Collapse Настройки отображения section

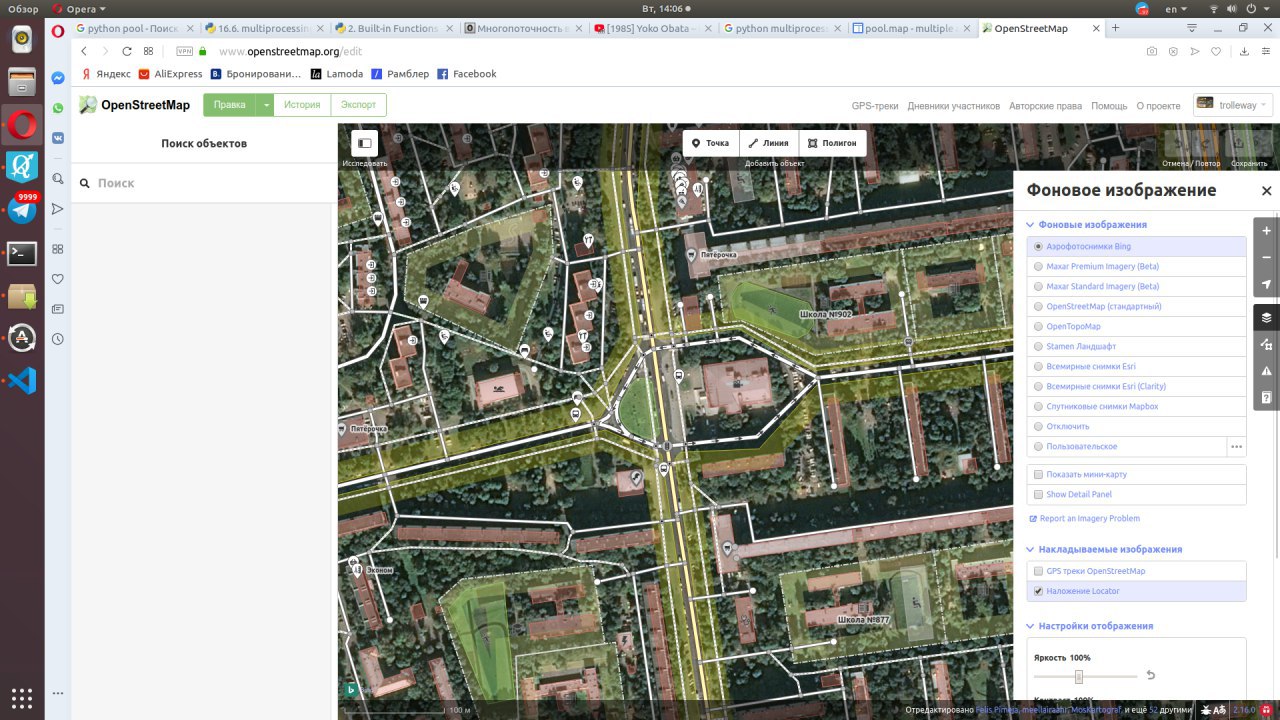click(x=1090, y=626)
